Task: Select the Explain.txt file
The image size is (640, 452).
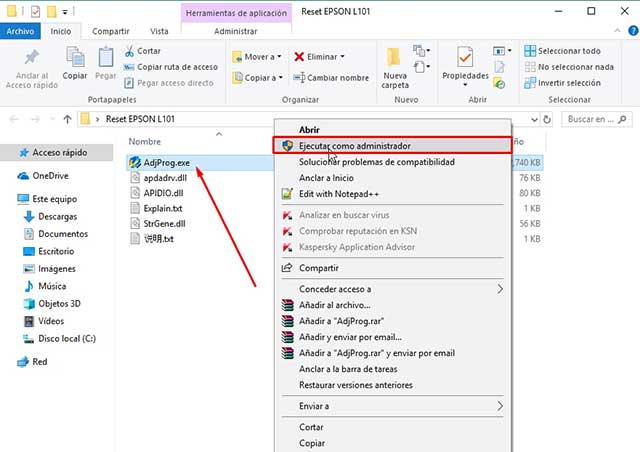Action: pos(163,208)
